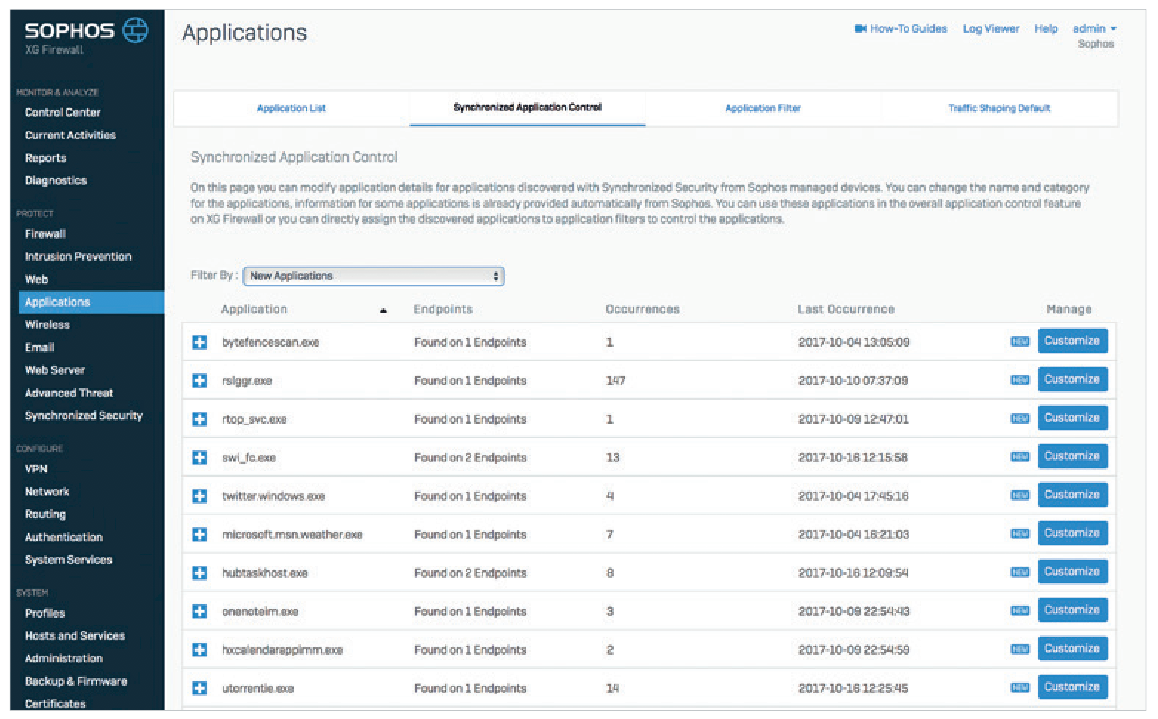This screenshot has width=1158, height=719.
Task: Customize the bytefencescan.exe application
Action: coord(1072,341)
